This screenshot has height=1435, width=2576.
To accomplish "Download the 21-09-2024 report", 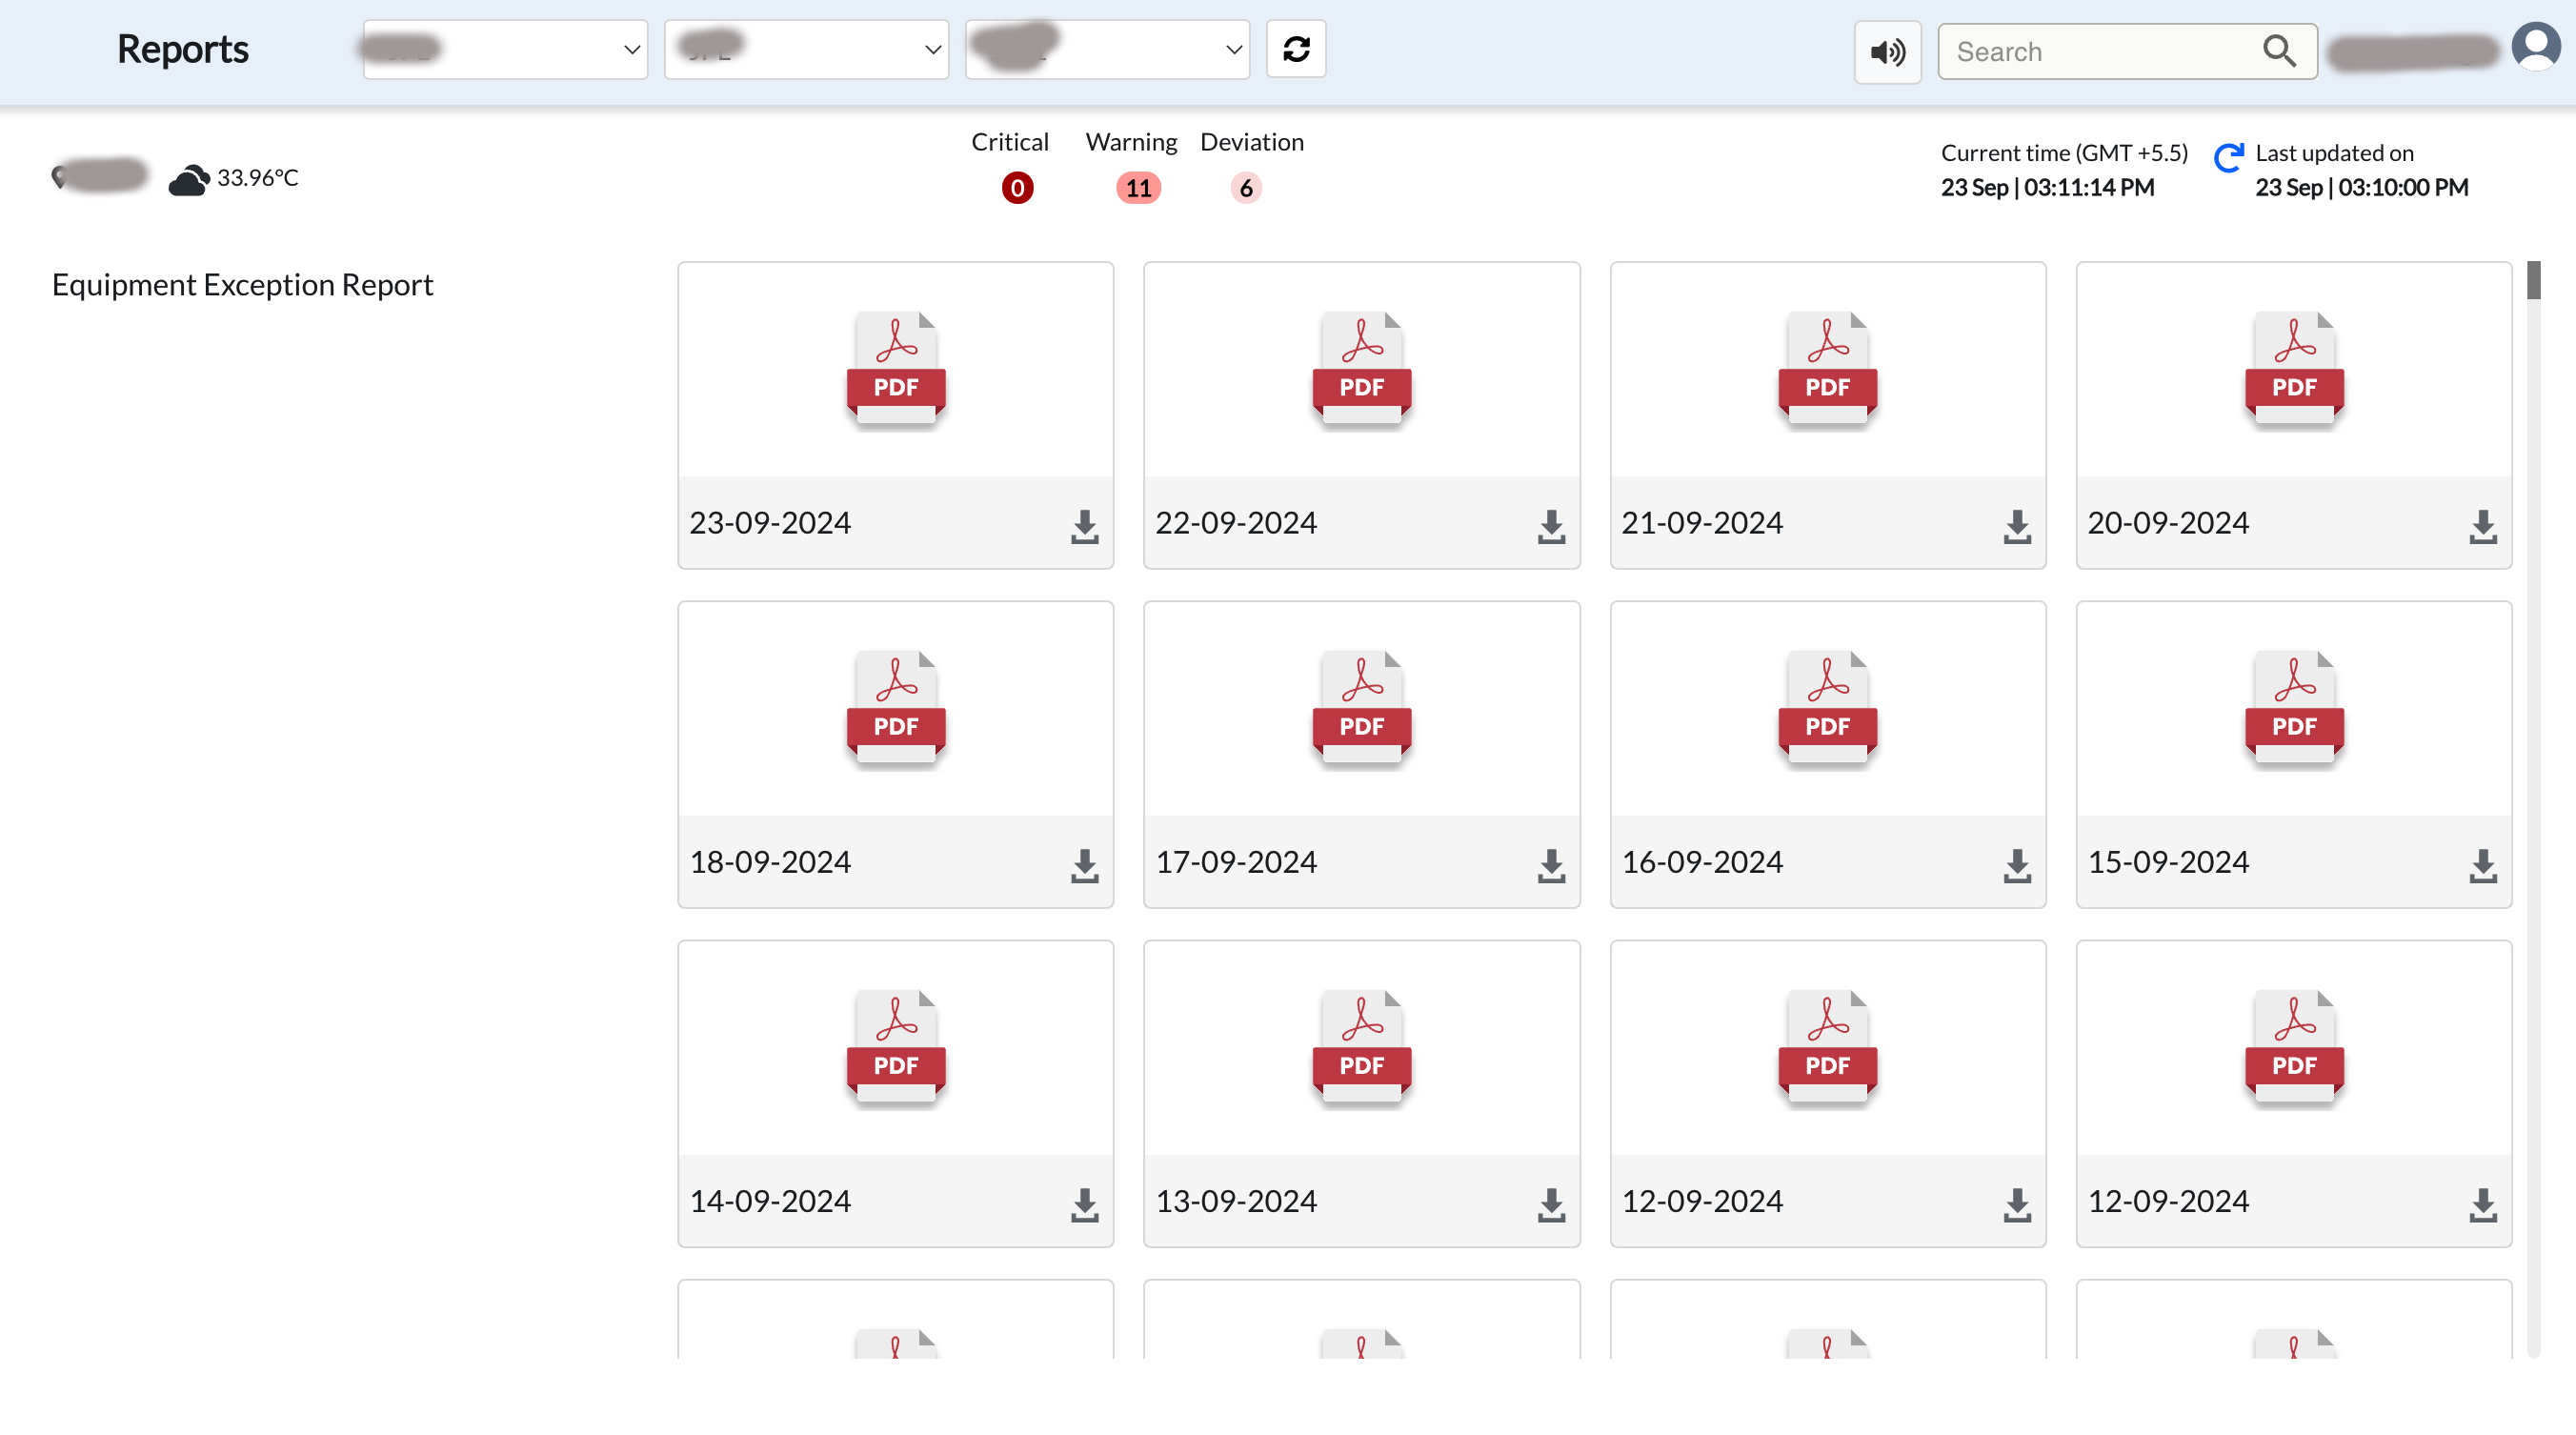I will coord(2016,526).
